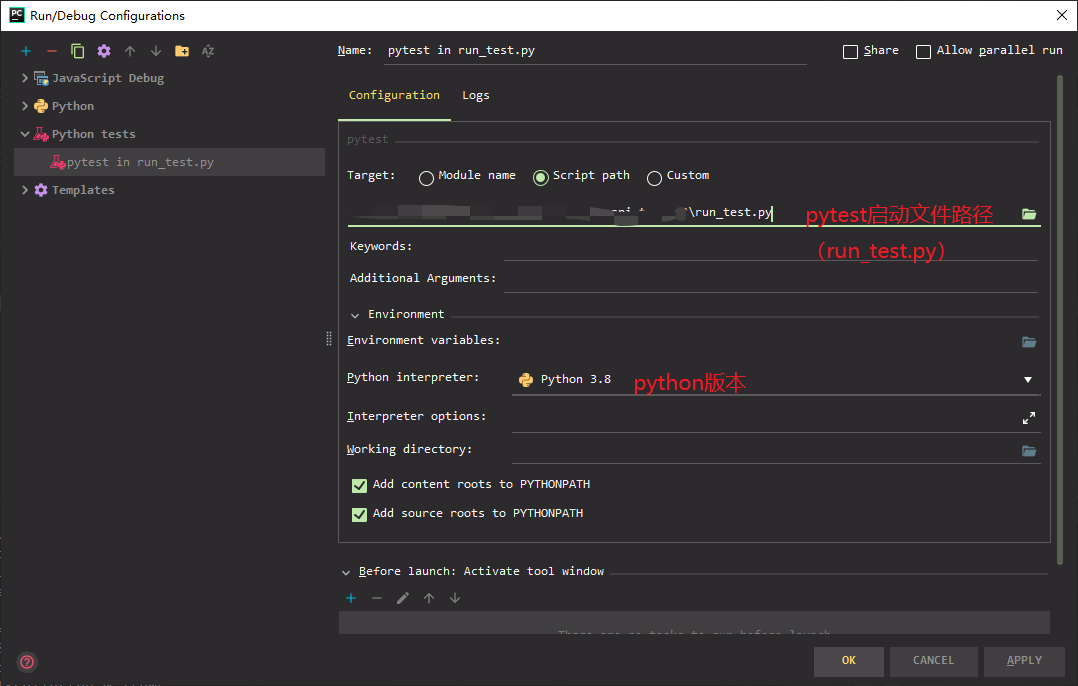The height and width of the screenshot is (686, 1078).
Task: Enable Allow parallel run
Action: (x=922, y=51)
